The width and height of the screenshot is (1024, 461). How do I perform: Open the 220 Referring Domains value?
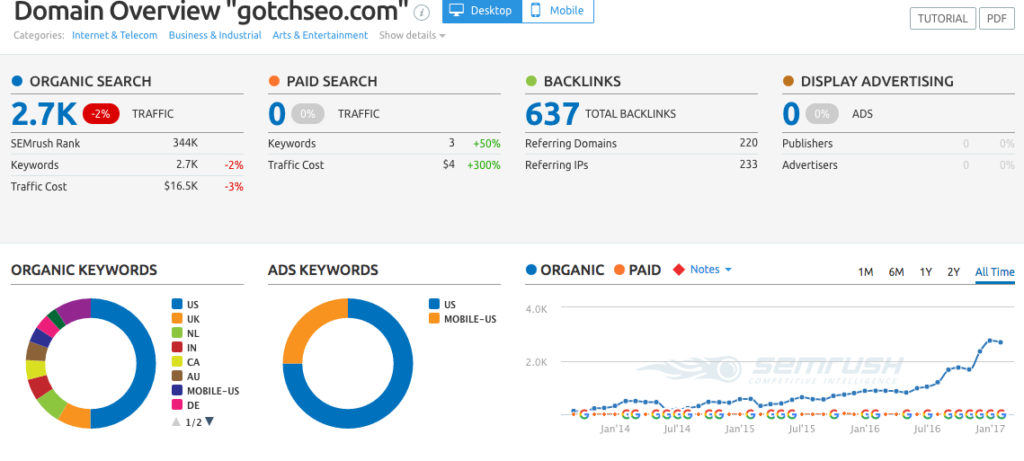tap(748, 143)
